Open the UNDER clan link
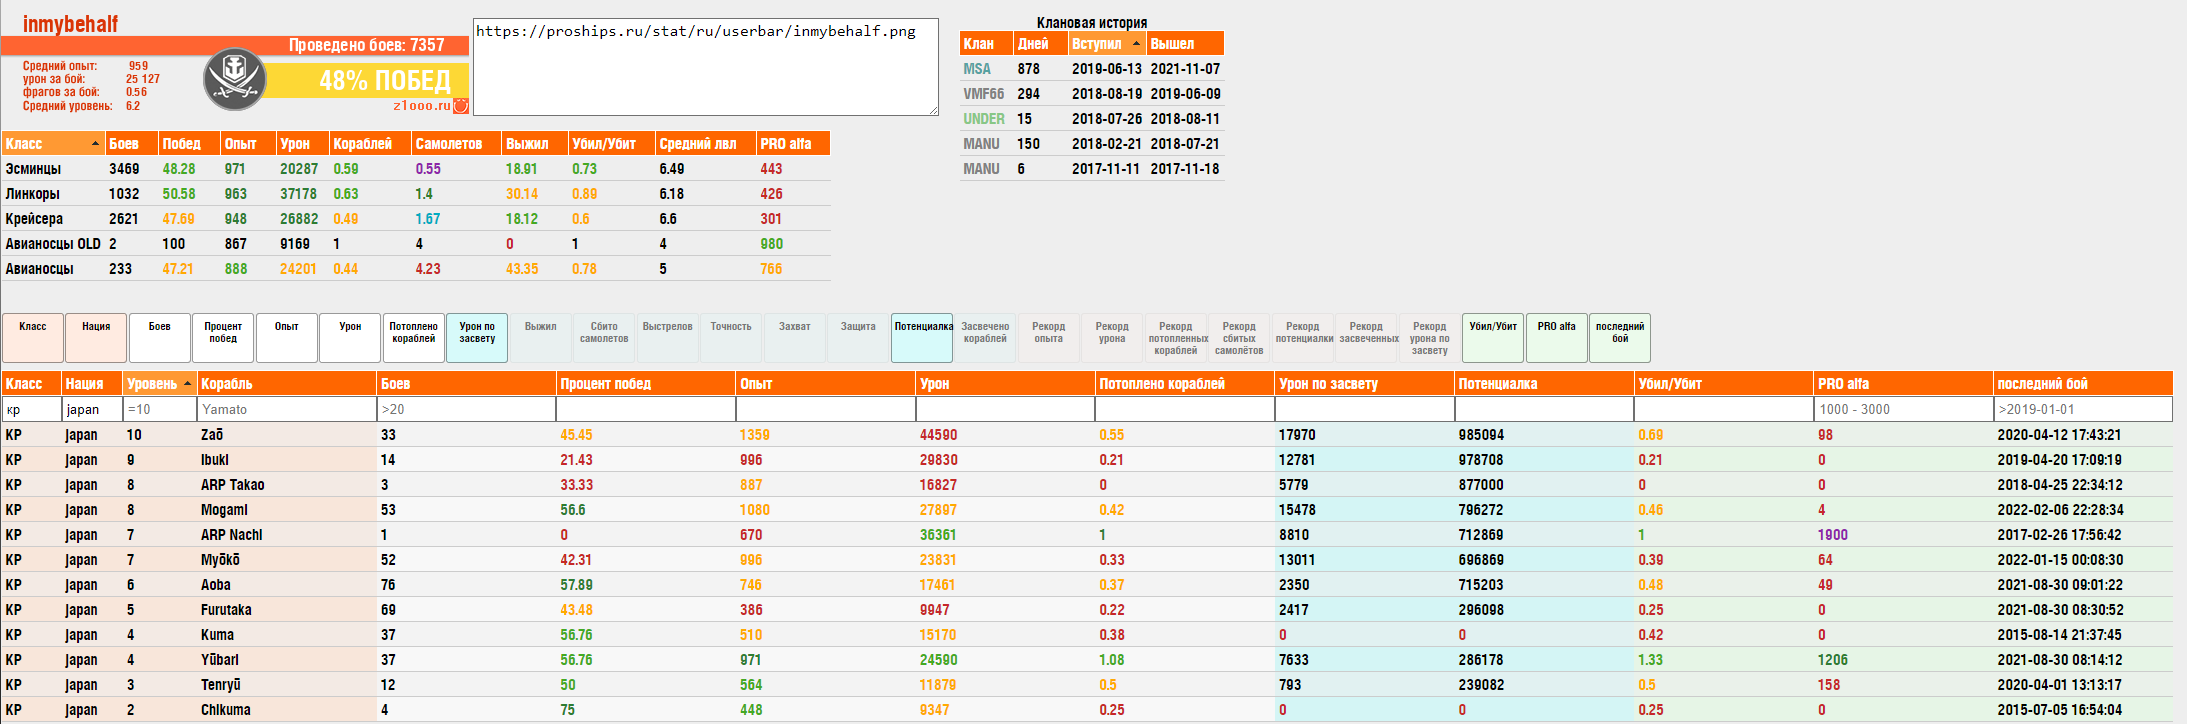 (x=983, y=119)
